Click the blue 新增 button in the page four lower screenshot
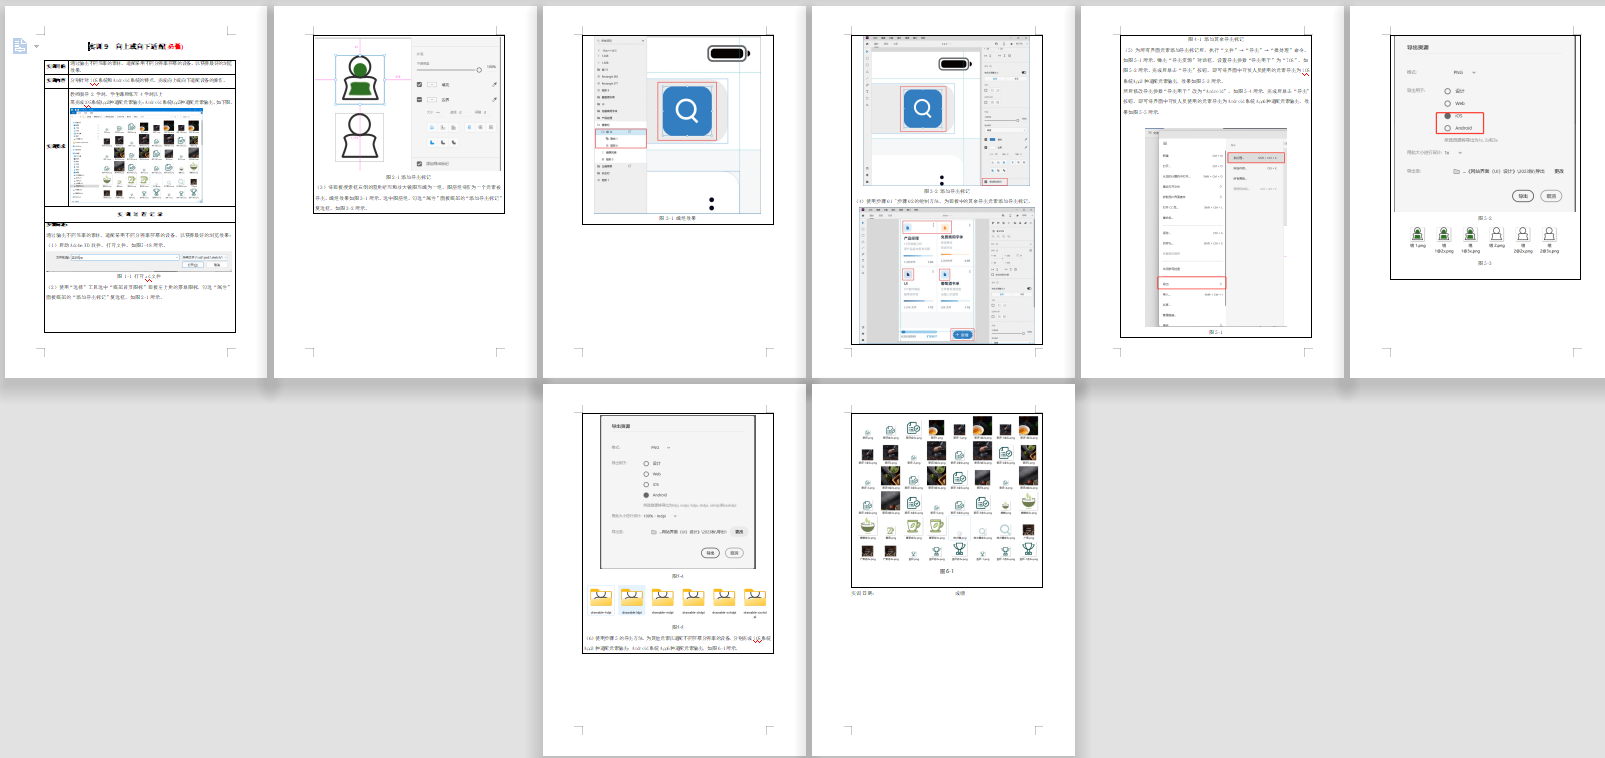Screen dimensions: 1605x758 click(x=962, y=335)
